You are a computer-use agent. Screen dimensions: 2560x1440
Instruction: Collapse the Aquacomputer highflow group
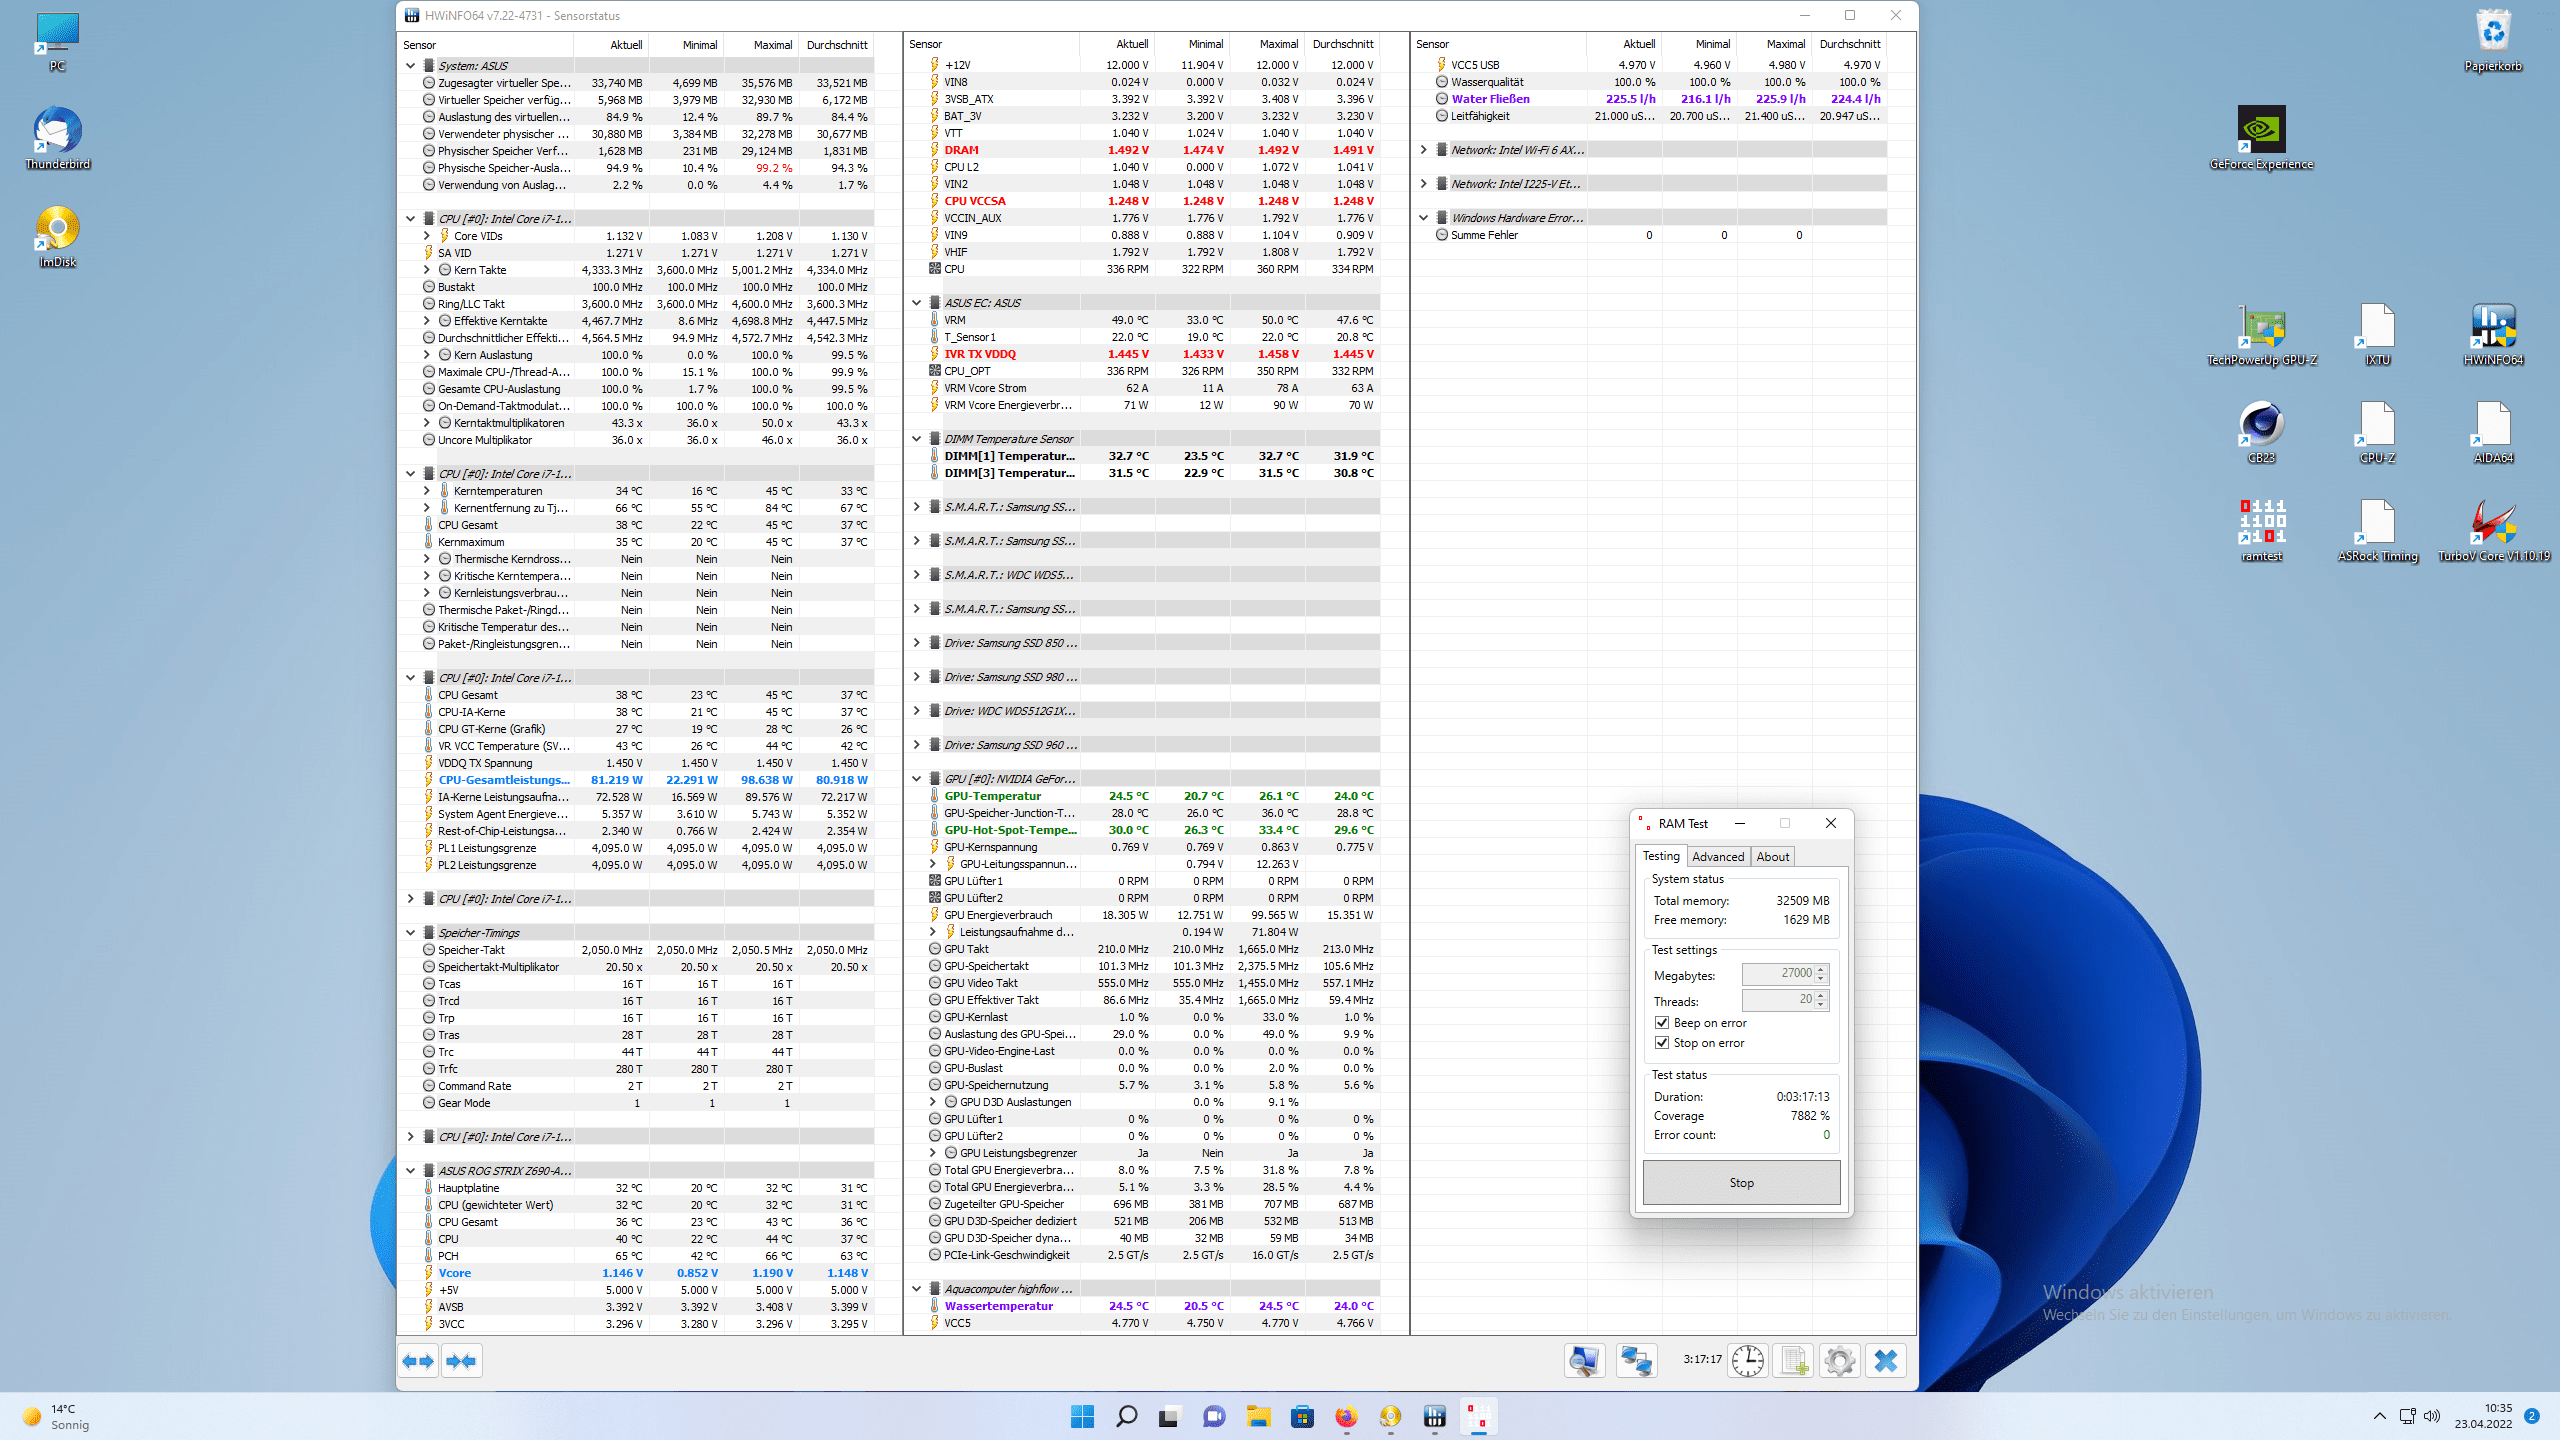[x=916, y=1289]
